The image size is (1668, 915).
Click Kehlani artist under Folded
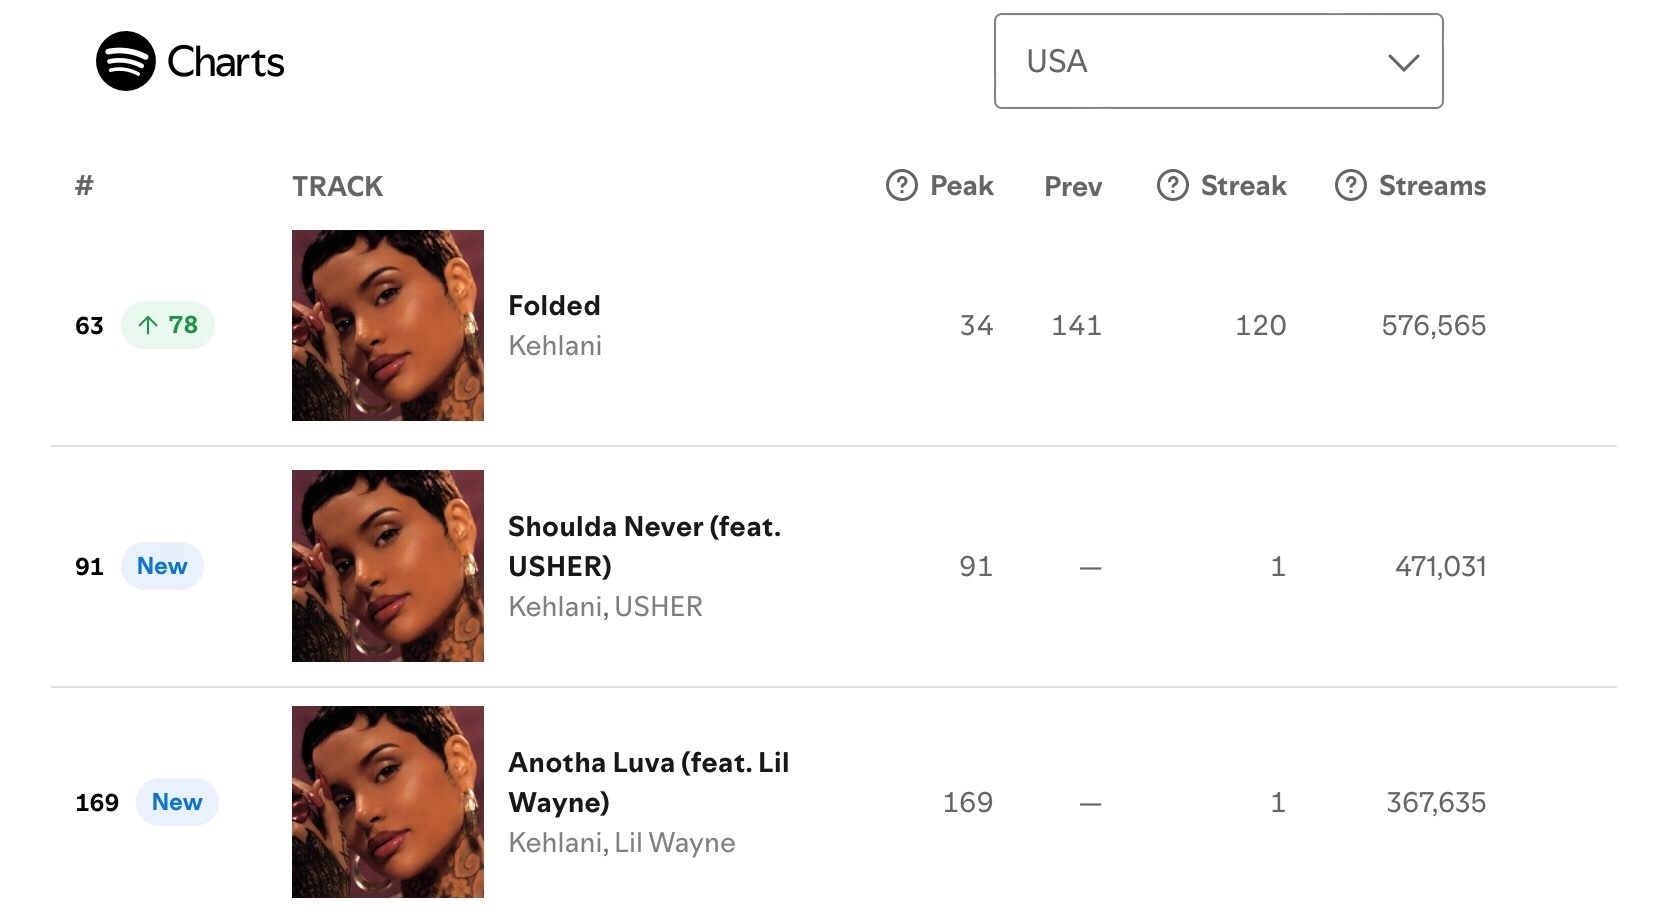pyautogui.click(x=555, y=346)
